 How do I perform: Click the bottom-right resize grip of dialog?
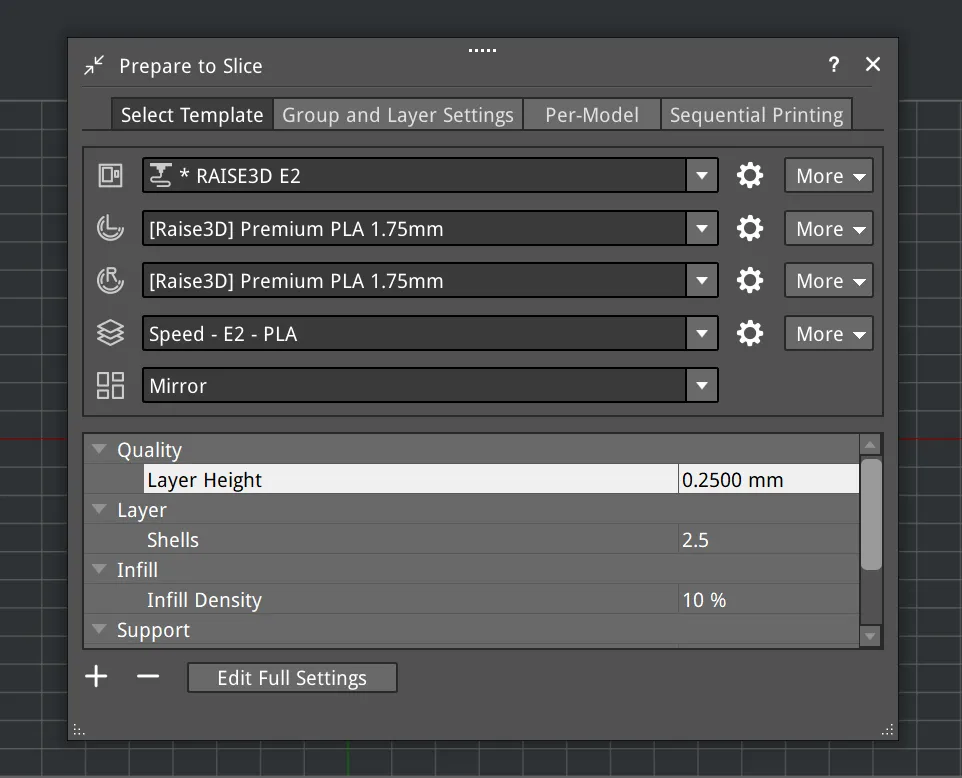888,730
